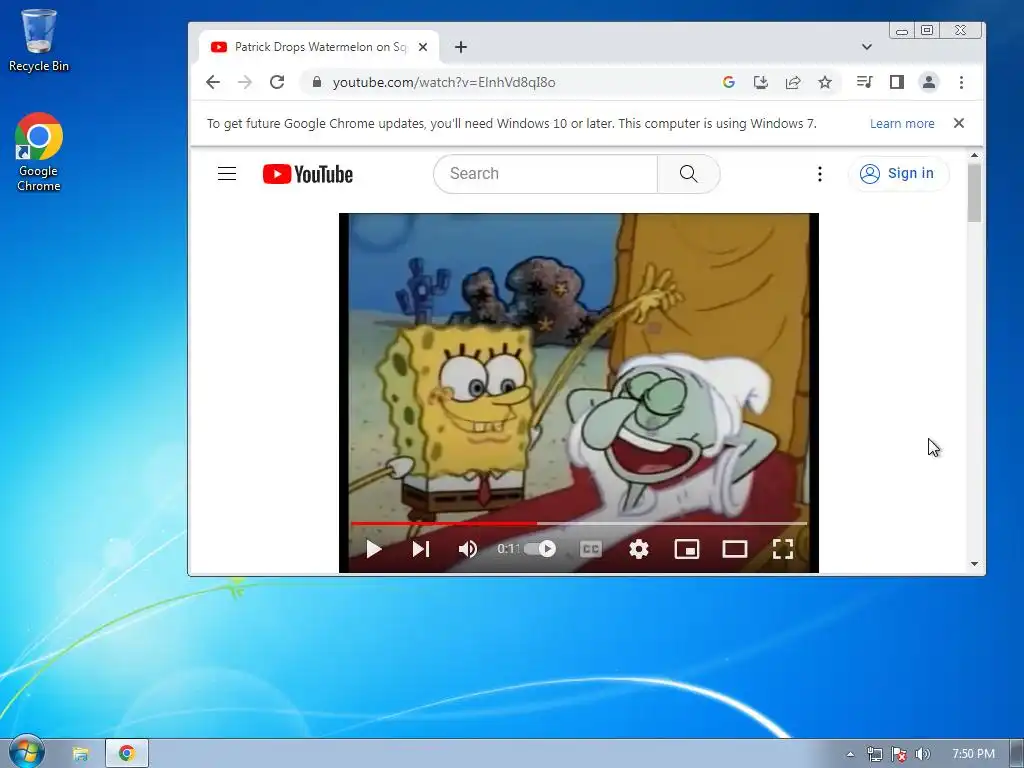Toggle the autoplay switch
1024x768 pixels.
tap(540, 549)
